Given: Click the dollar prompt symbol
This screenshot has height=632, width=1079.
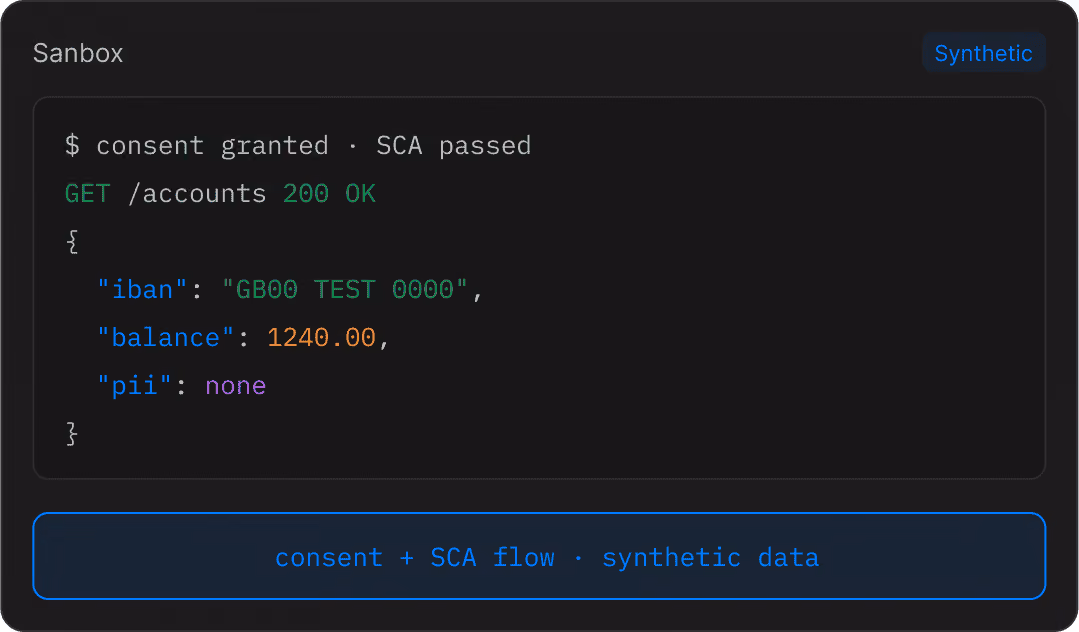Looking at the screenshot, I should pyautogui.click(x=72, y=145).
